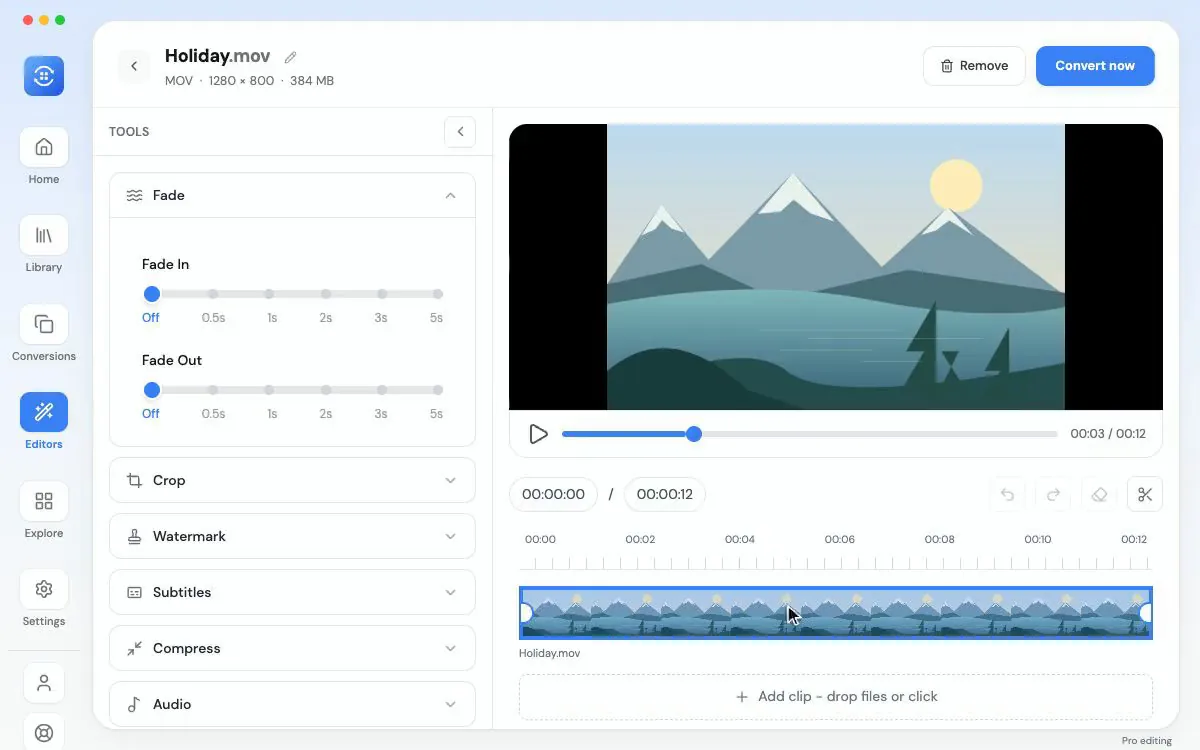Click the clip's left trim handle
Viewport: 1200px width, 750px height.
tap(525, 613)
